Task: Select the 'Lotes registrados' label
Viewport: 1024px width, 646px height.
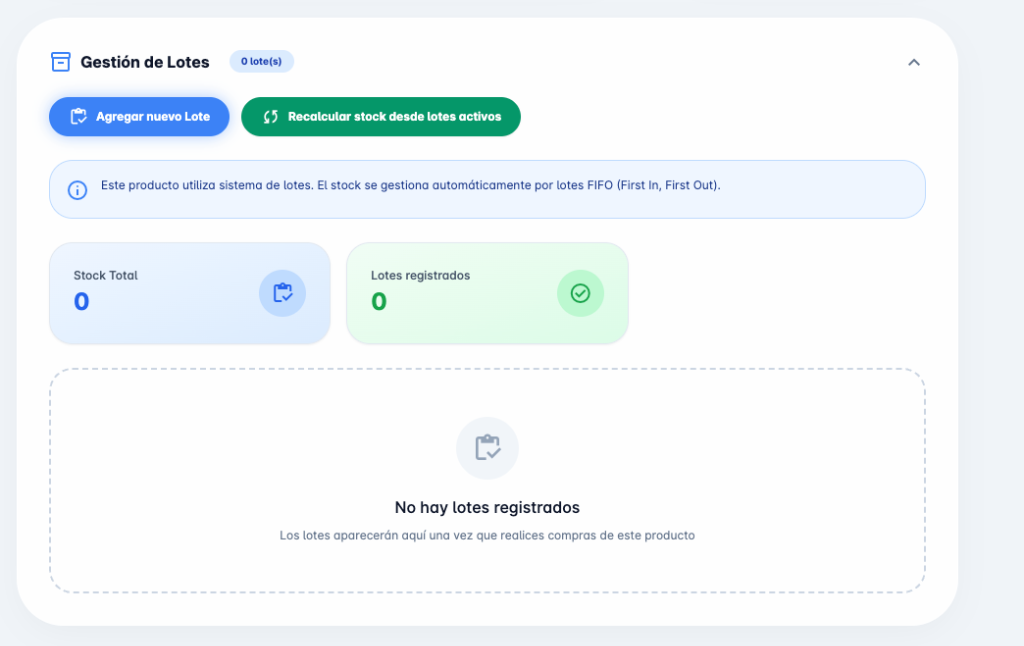Action: tap(421, 276)
